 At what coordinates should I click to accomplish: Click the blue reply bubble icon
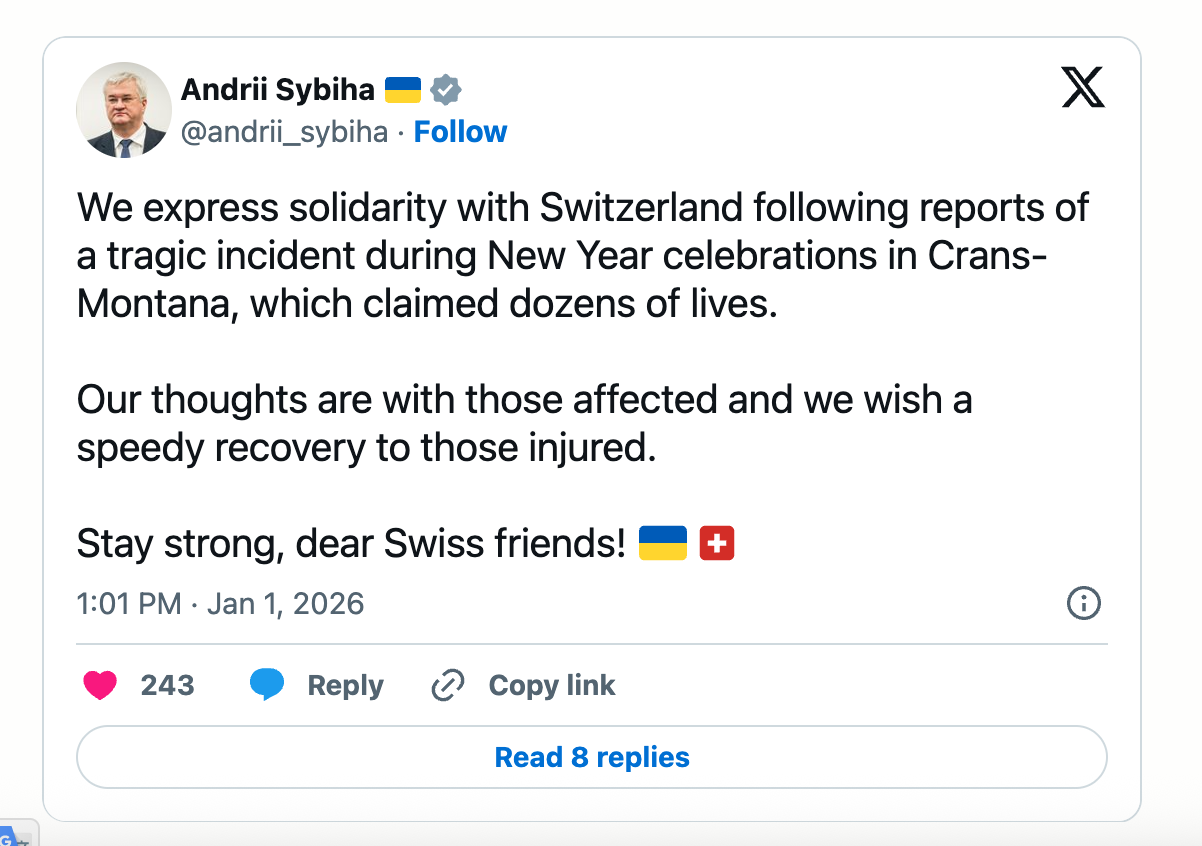[267, 686]
